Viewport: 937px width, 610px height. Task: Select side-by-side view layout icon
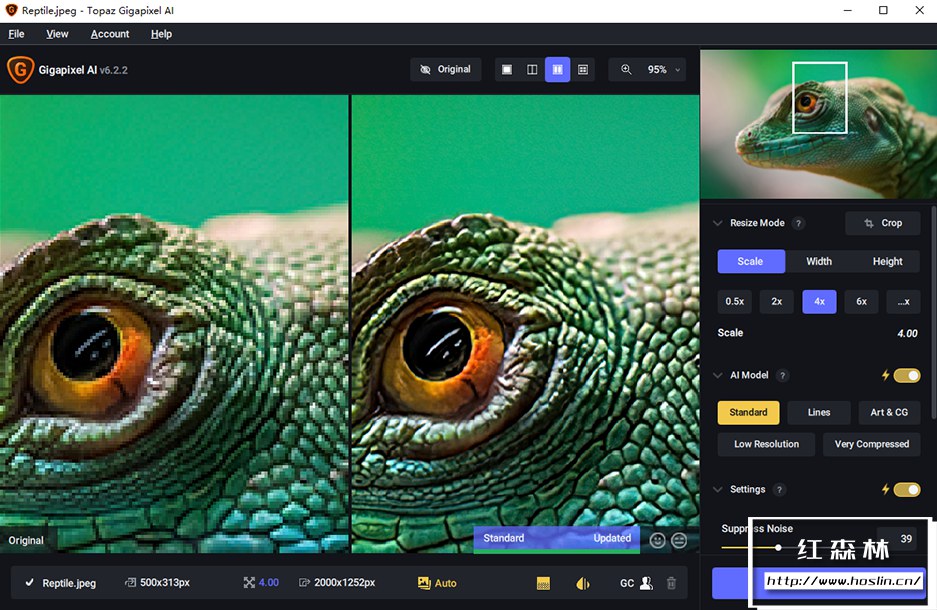[x=557, y=69]
